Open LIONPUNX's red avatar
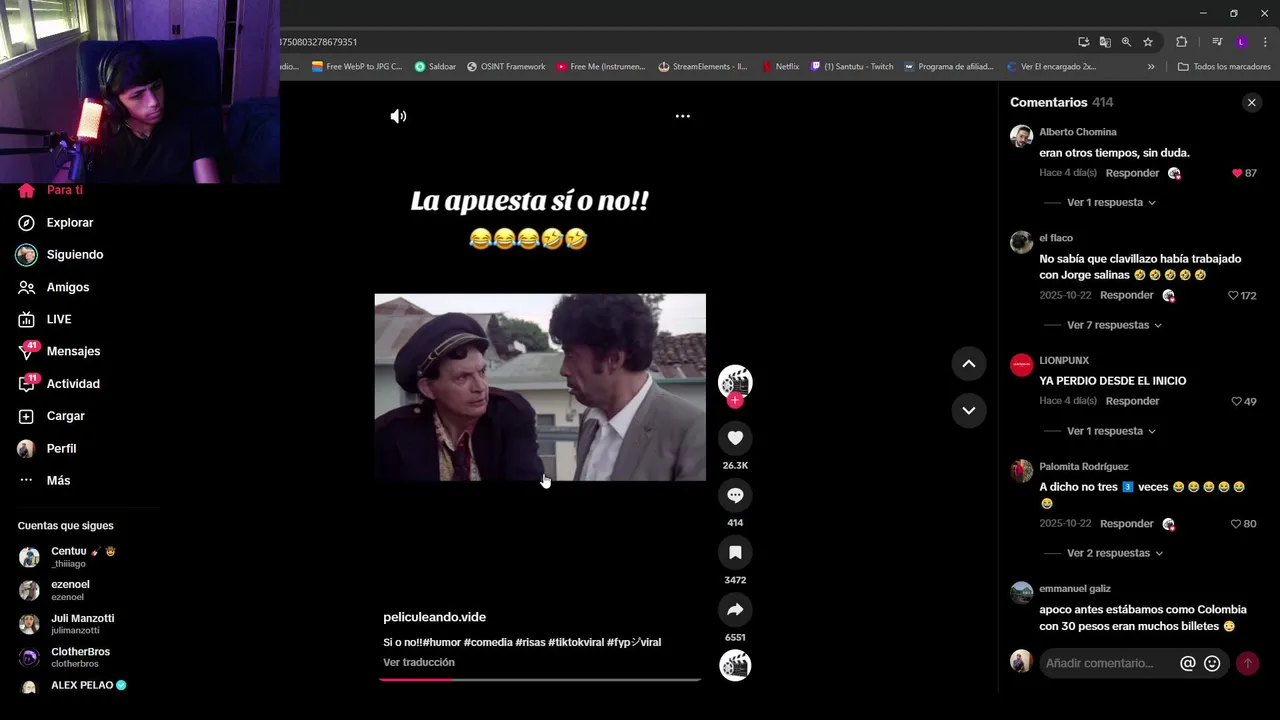The width and height of the screenshot is (1280, 720). 1021,365
